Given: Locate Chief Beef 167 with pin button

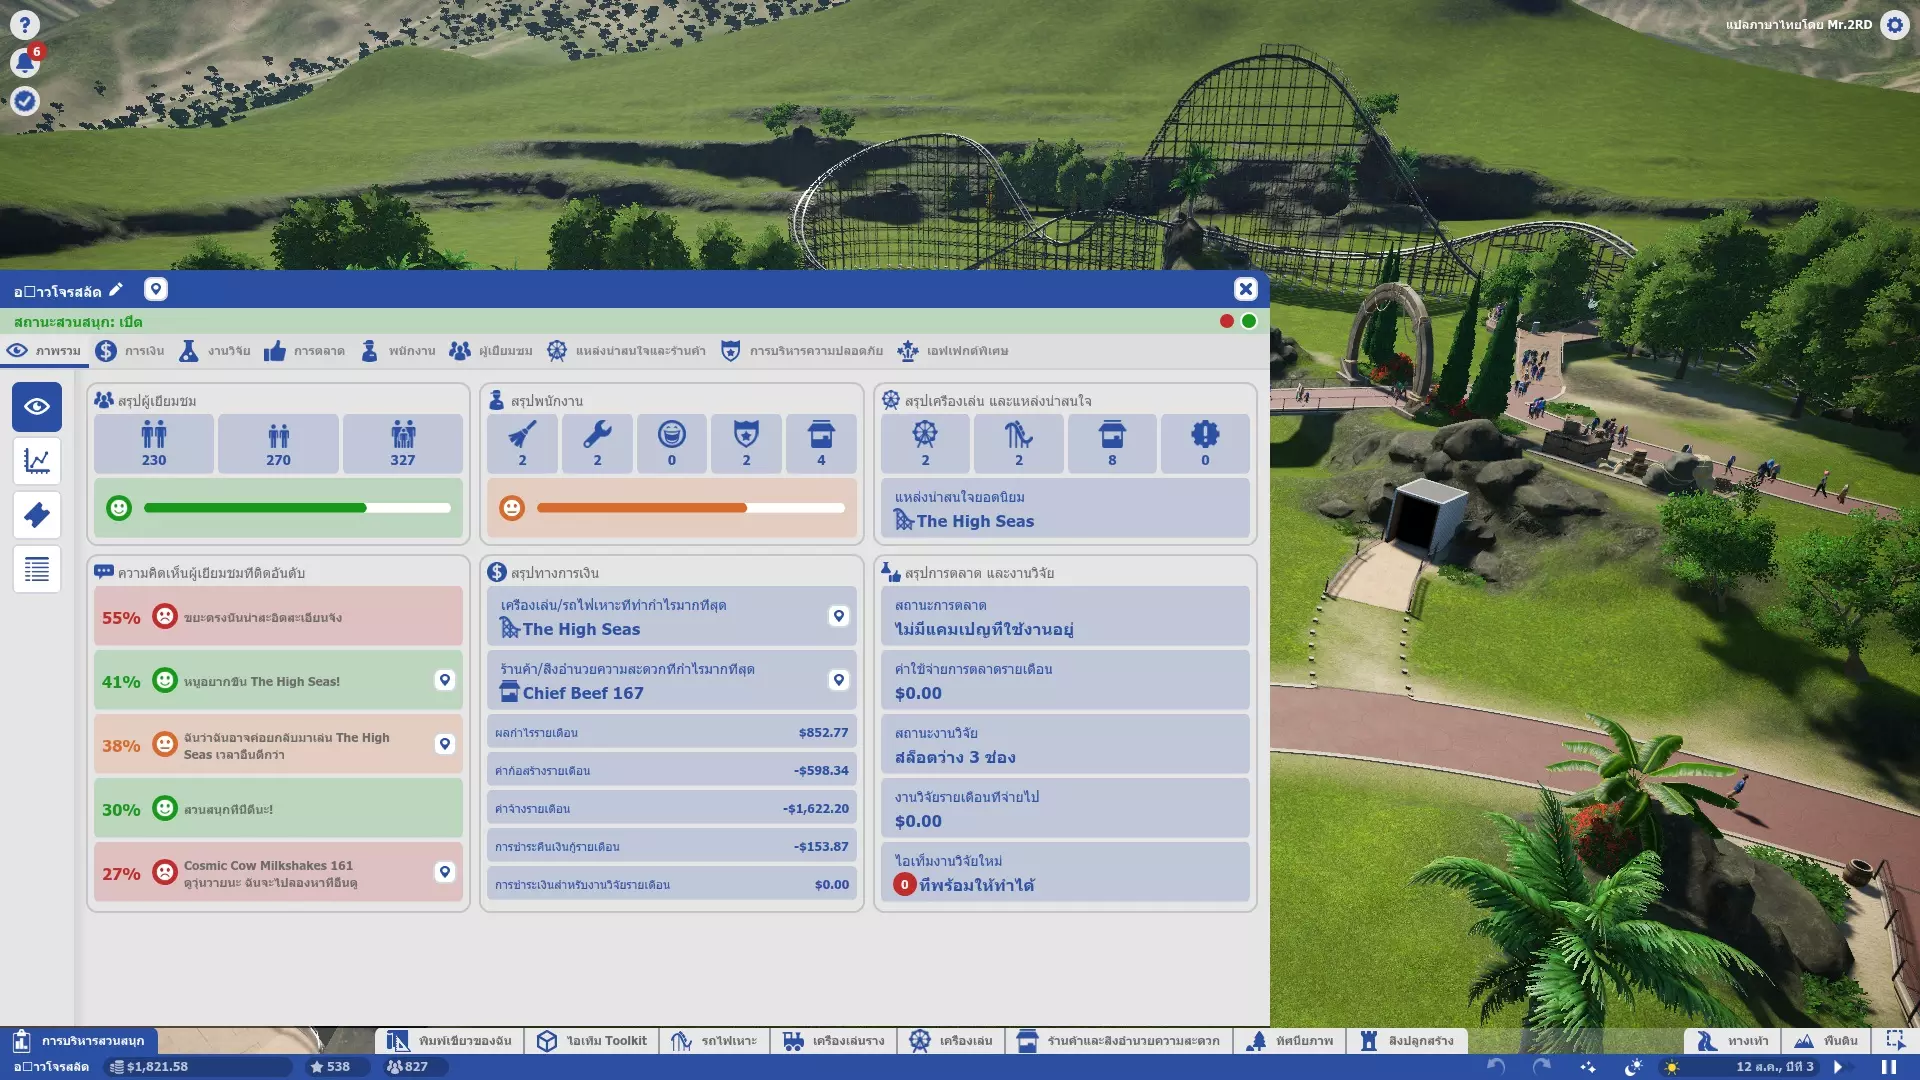Looking at the screenshot, I should coord(839,680).
